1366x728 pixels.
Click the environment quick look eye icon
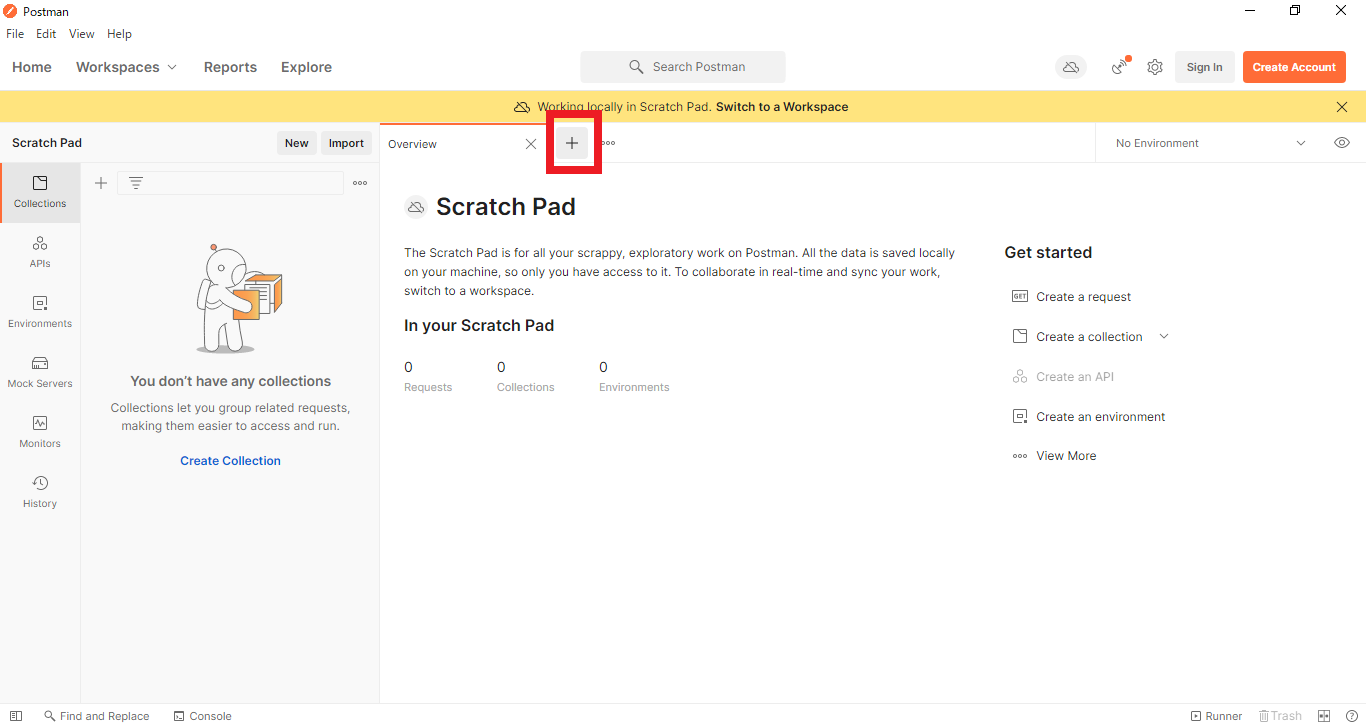[x=1342, y=143]
